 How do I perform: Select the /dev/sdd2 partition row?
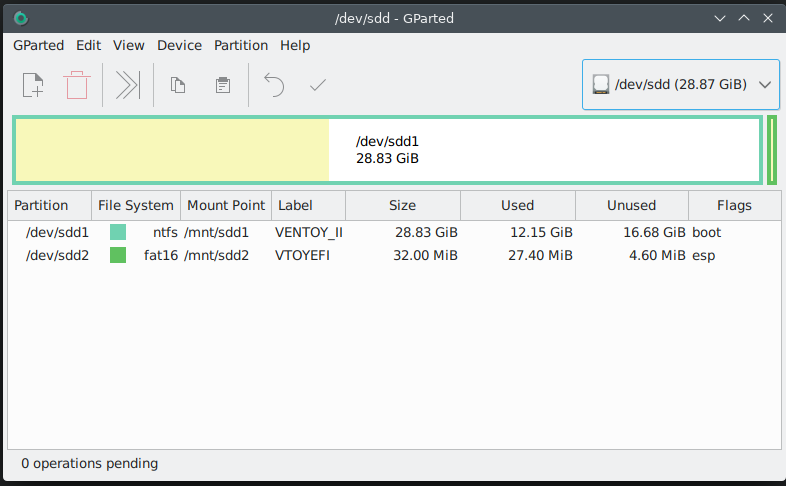pos(57,255)
